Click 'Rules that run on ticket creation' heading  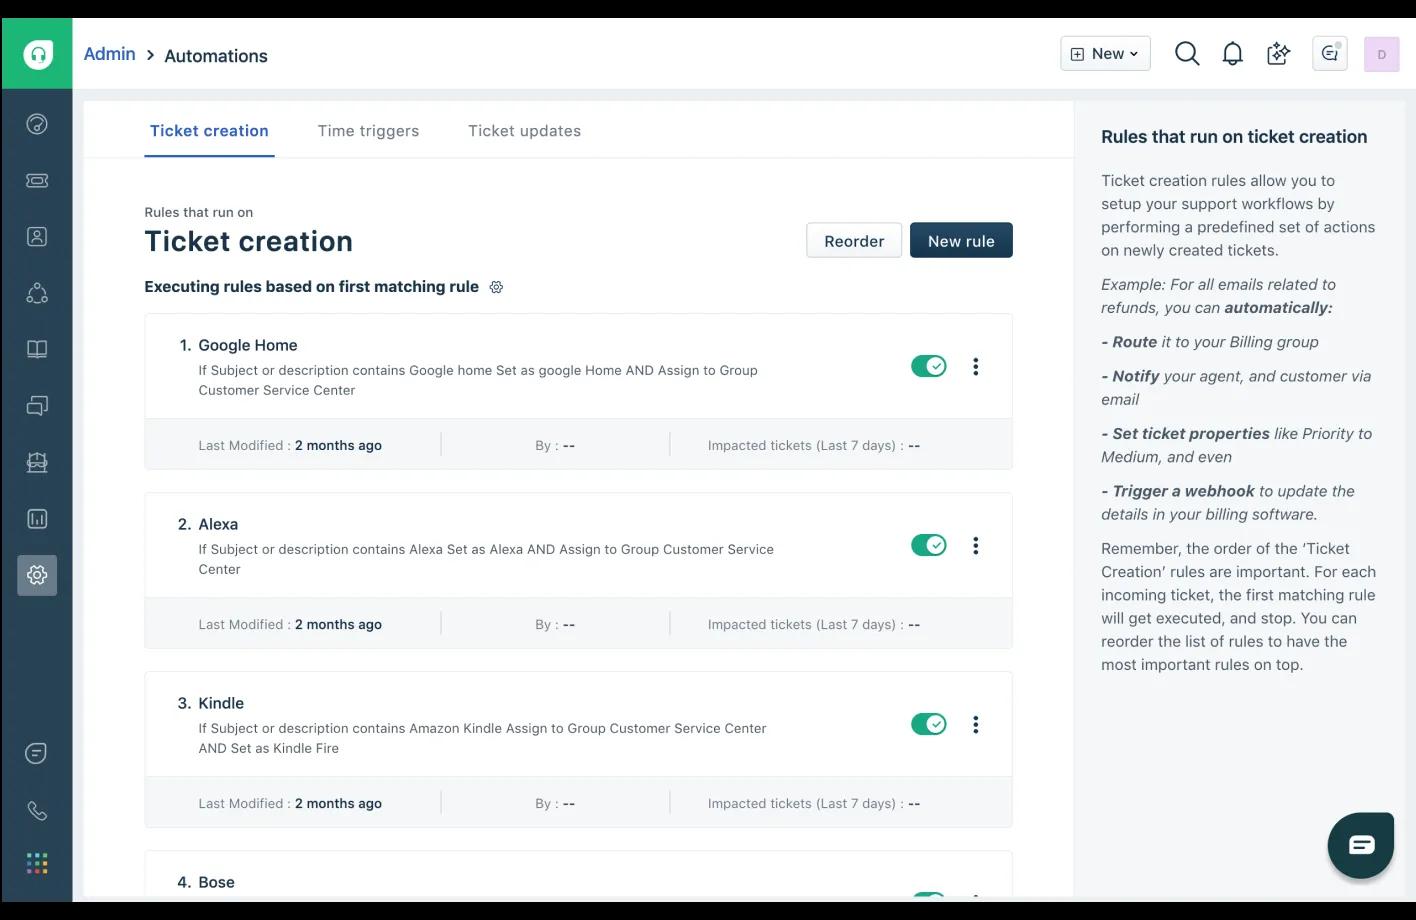tap(1234, 137)
